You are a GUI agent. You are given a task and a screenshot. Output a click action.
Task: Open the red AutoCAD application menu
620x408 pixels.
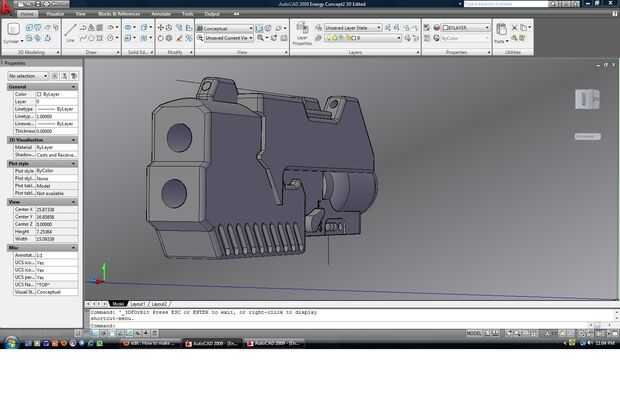point(6,8)
